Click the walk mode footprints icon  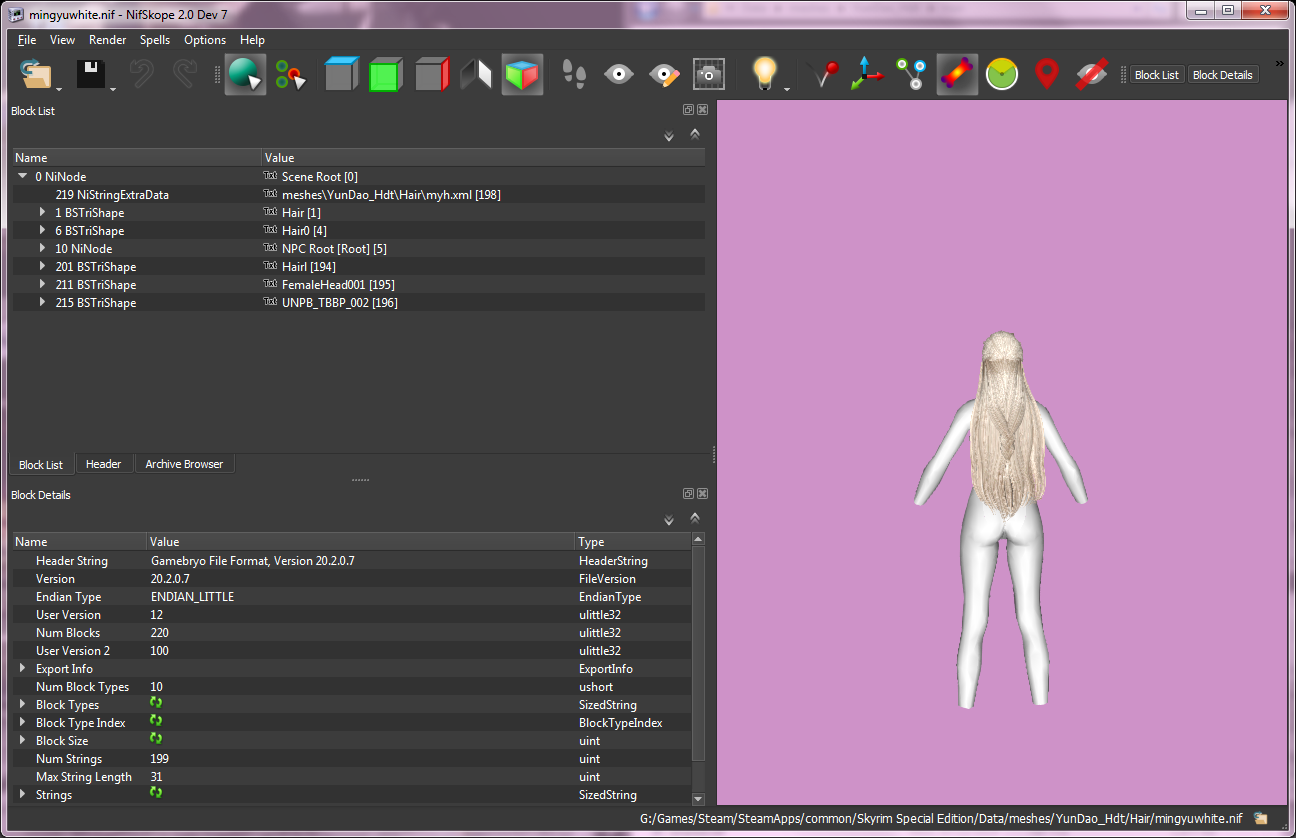573,75
